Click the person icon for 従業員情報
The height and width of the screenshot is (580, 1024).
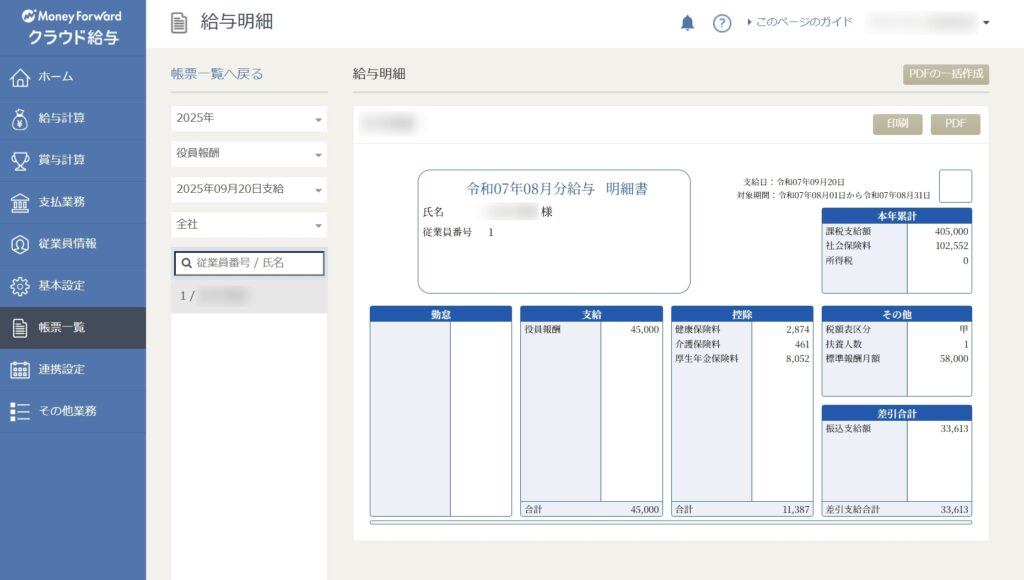click(x=20, y=244)
